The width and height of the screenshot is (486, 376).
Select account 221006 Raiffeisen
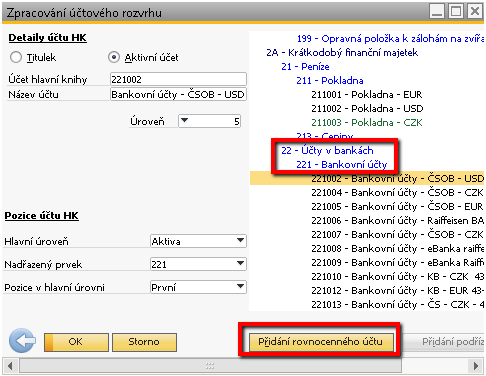click(x=397, y=221)
